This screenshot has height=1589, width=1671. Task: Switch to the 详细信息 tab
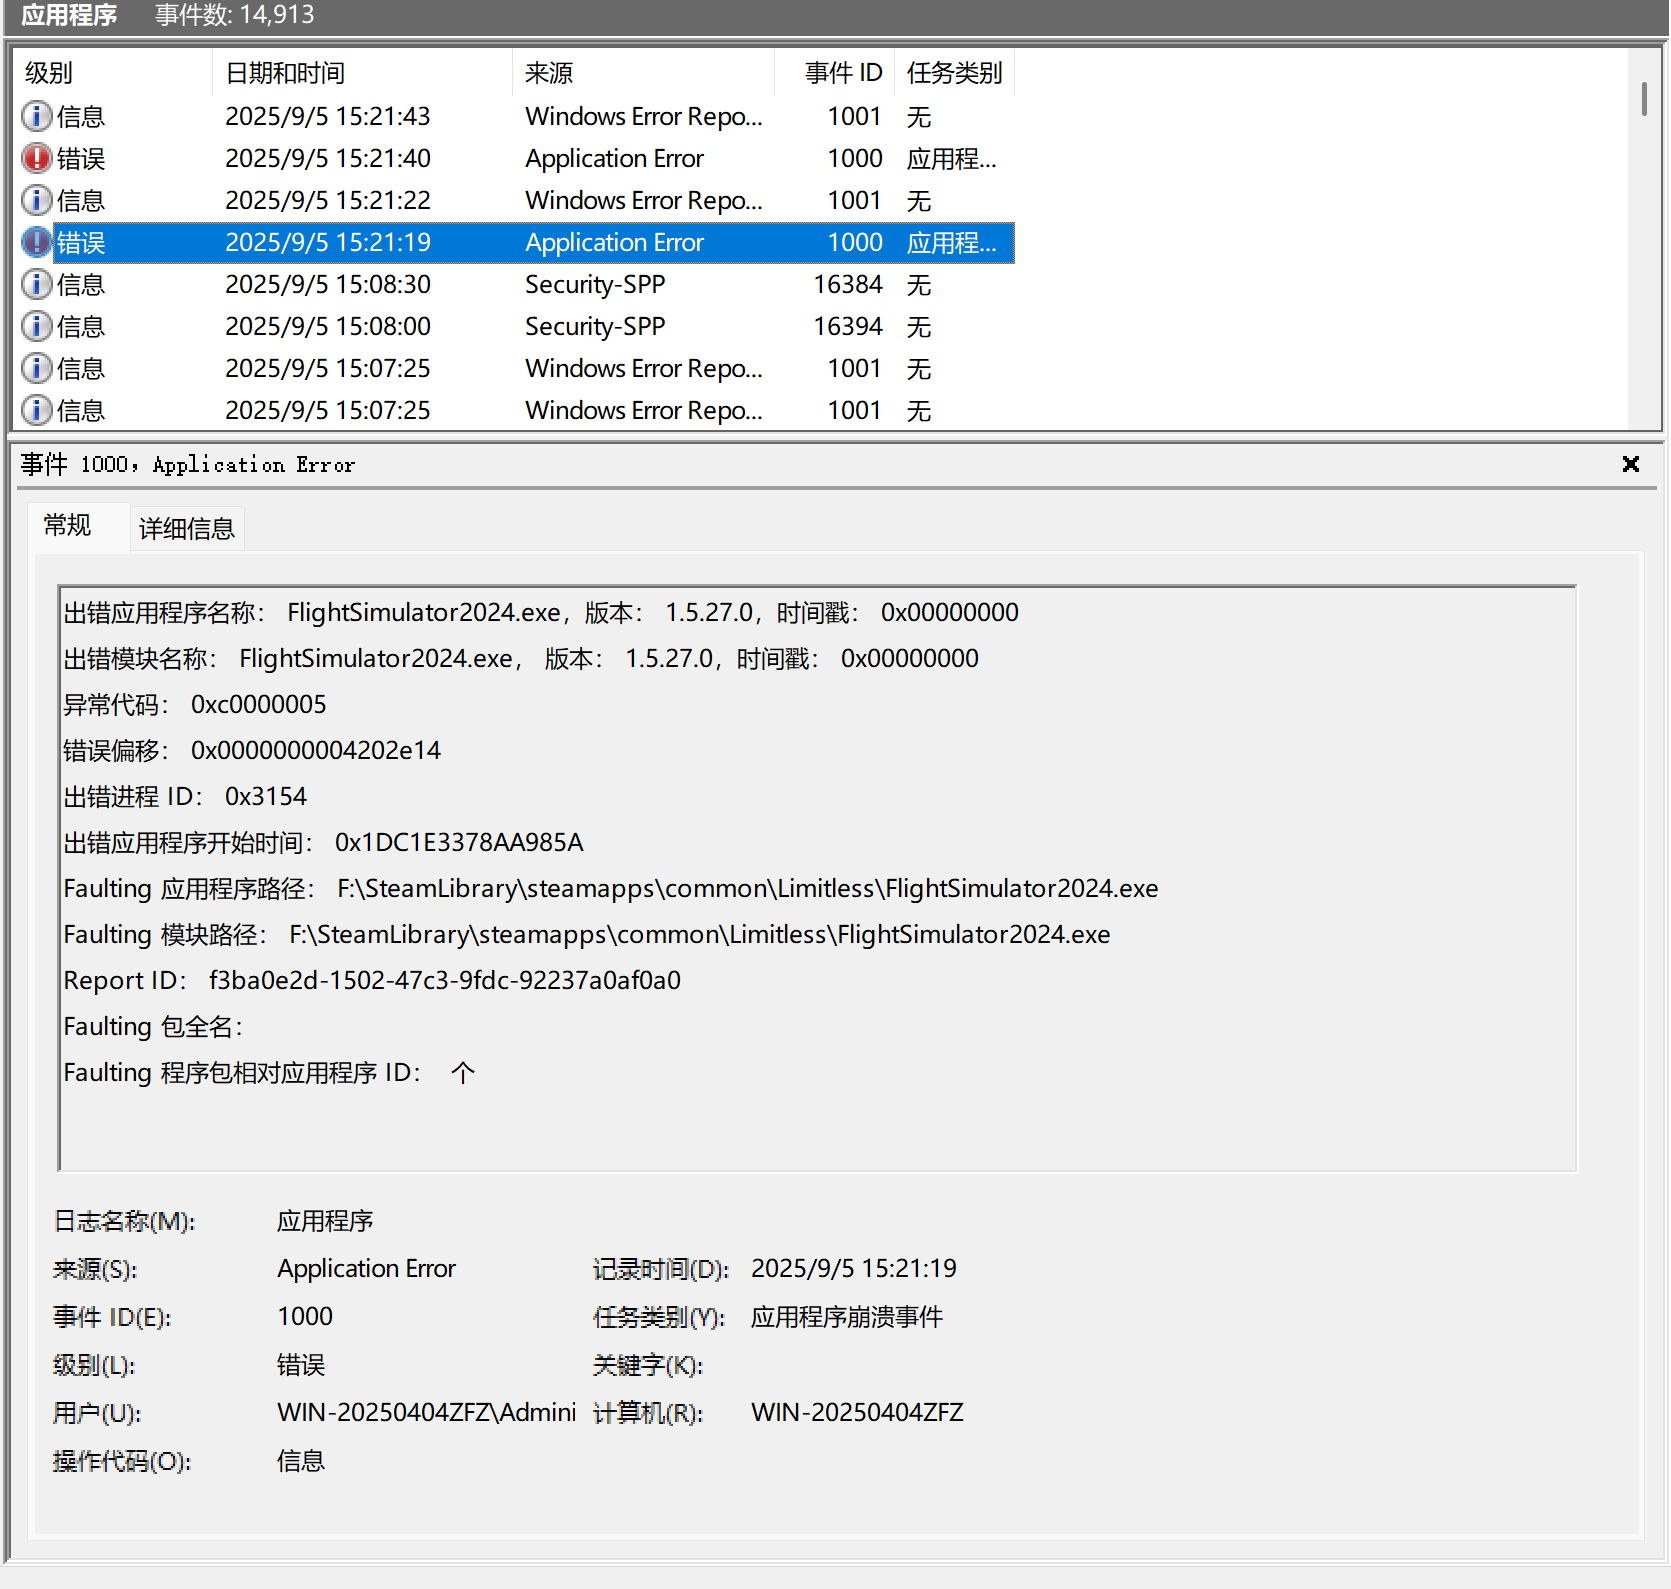coord(187,529)
